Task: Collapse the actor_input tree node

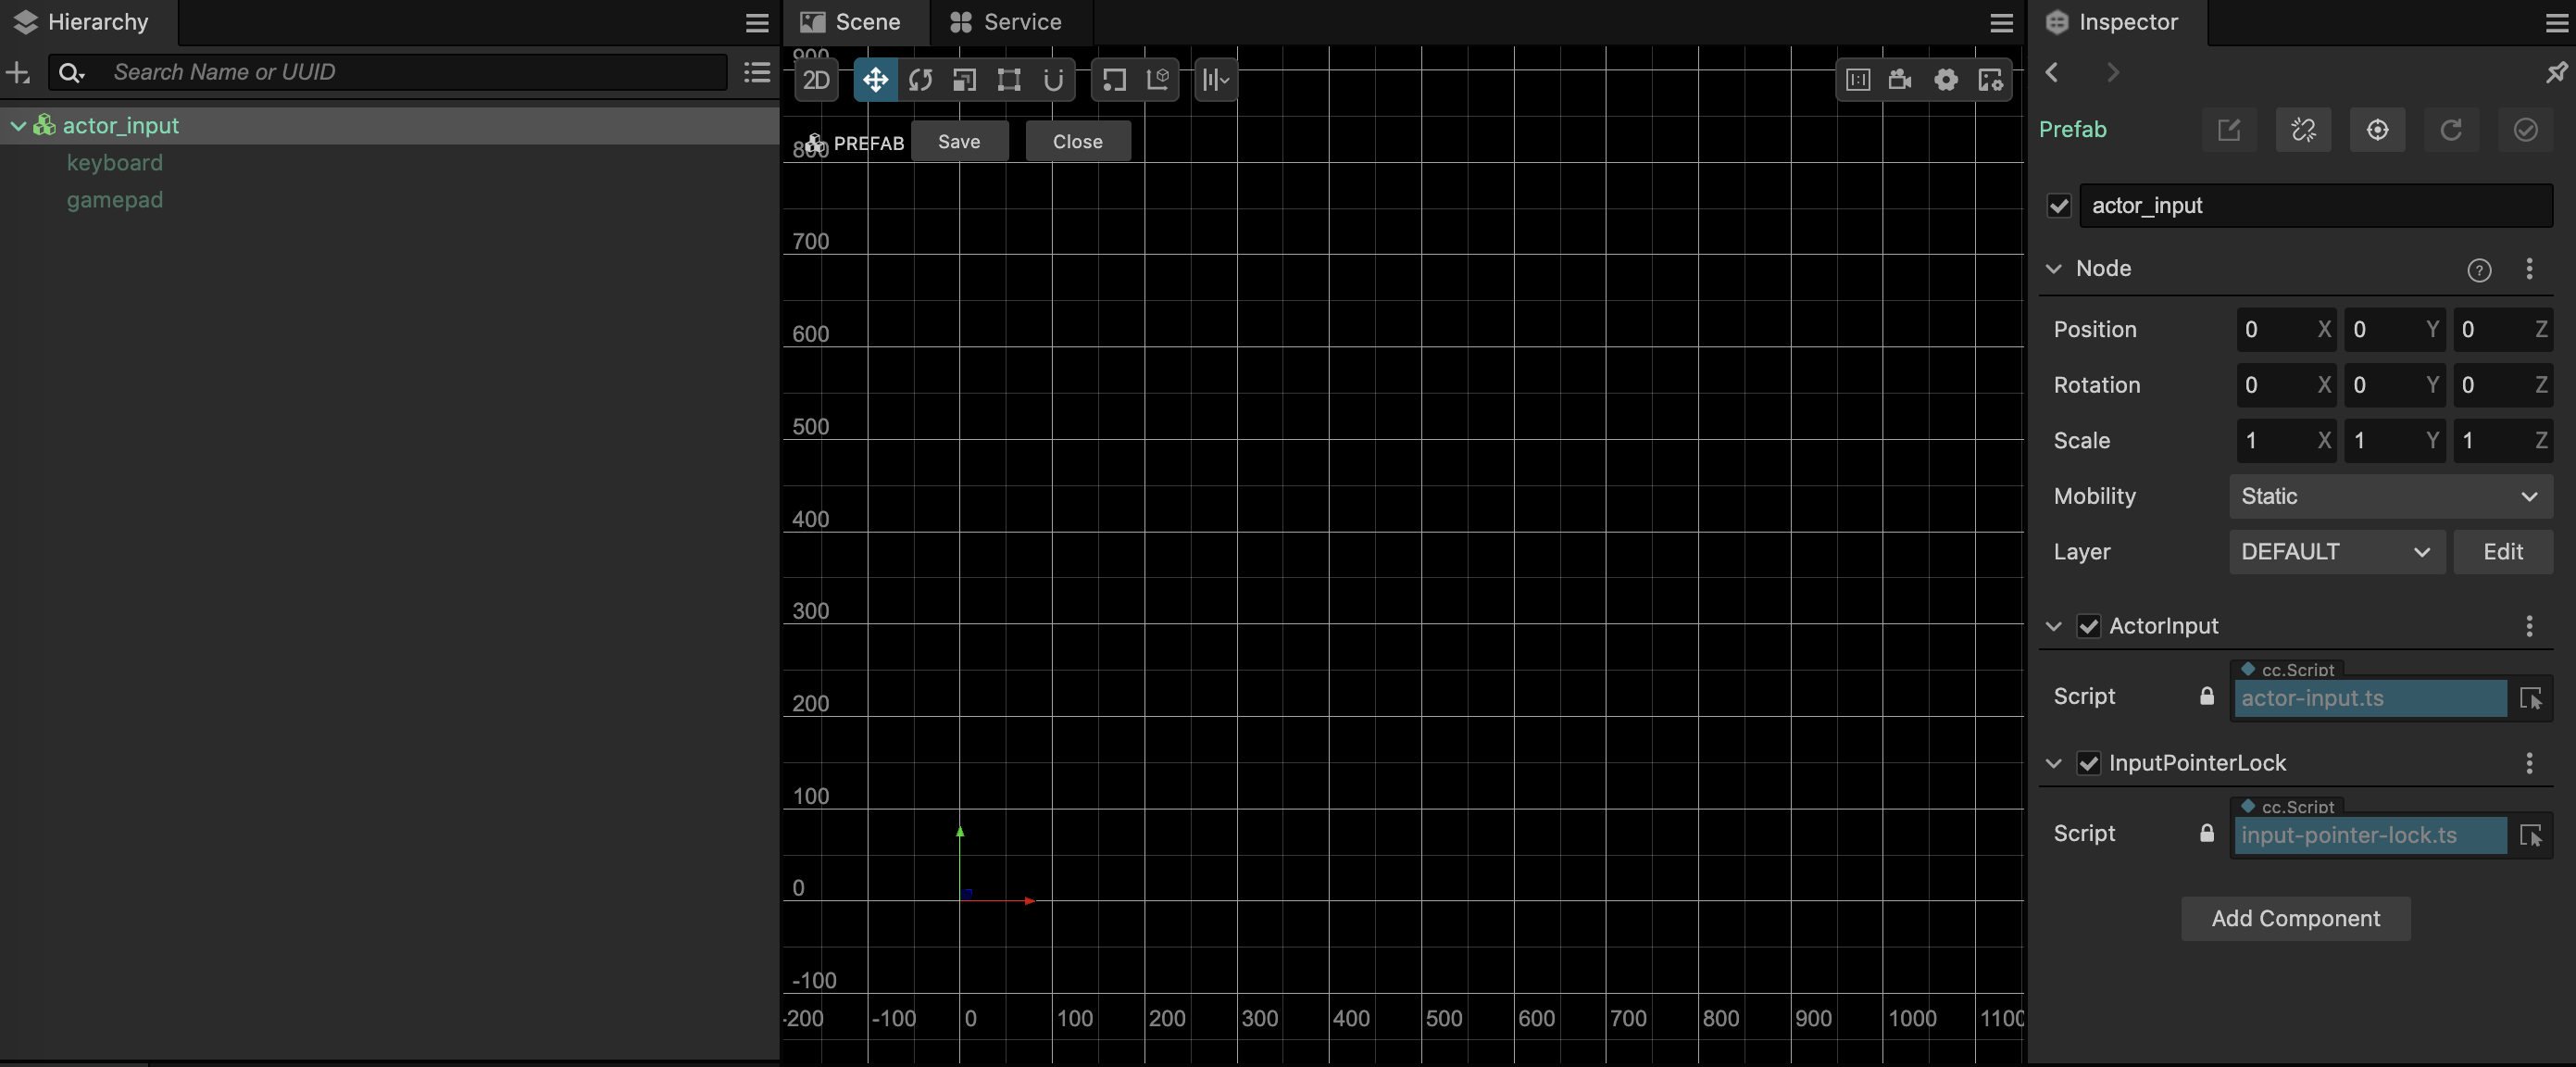Action: 18,126
